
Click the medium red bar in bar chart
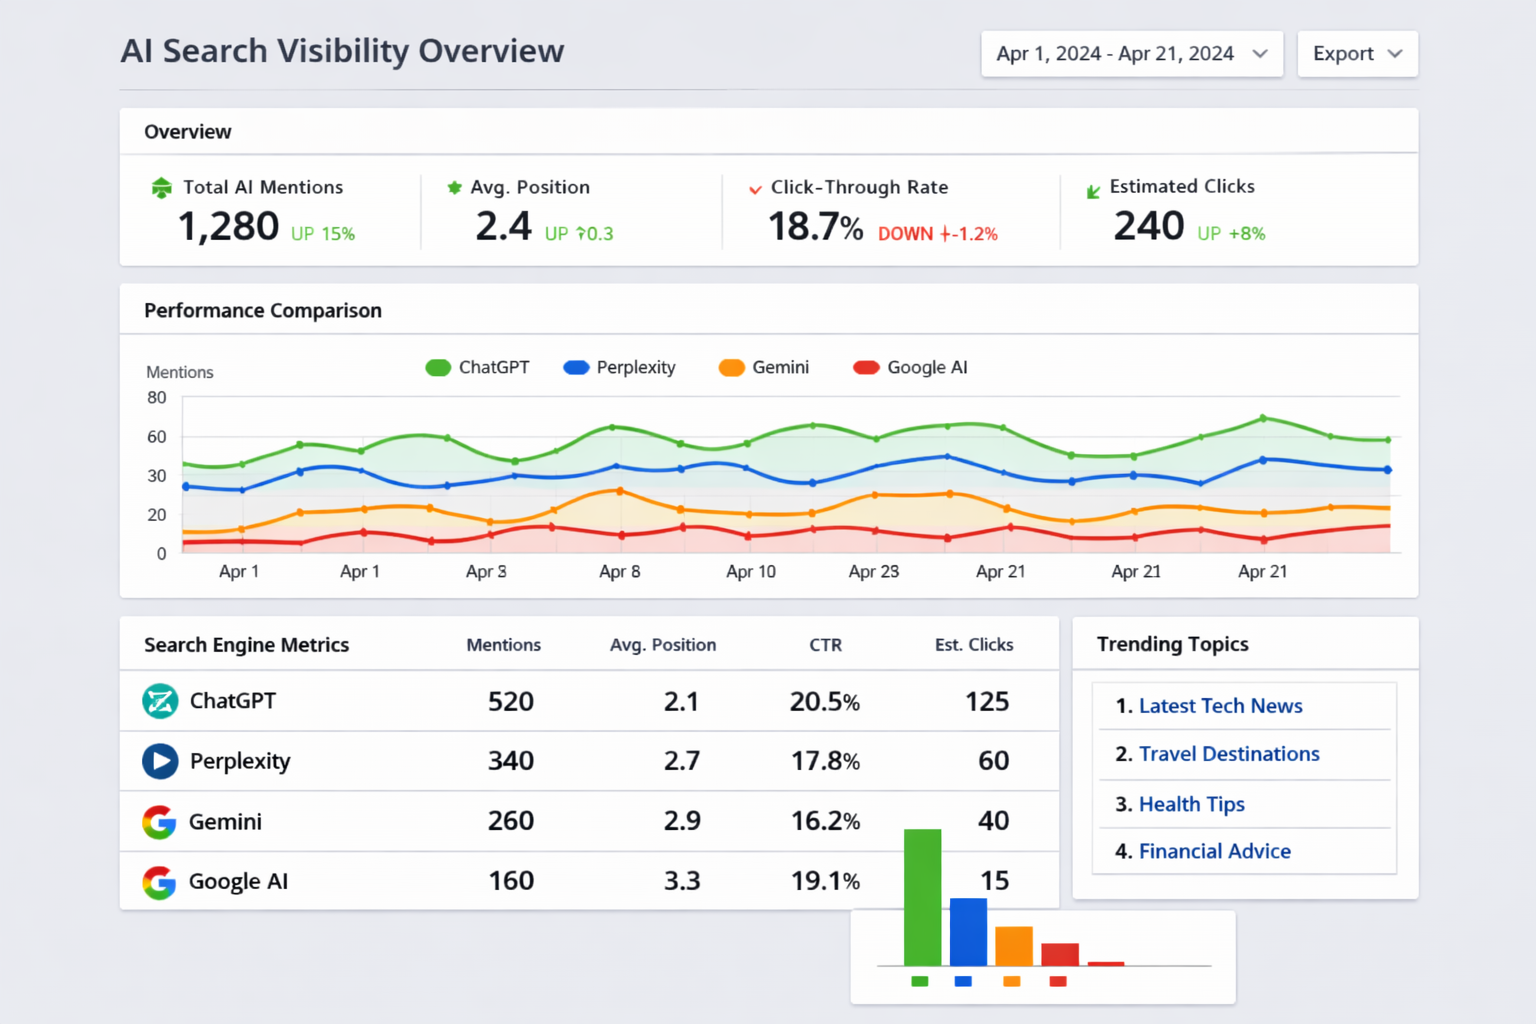coord(1060,954)
